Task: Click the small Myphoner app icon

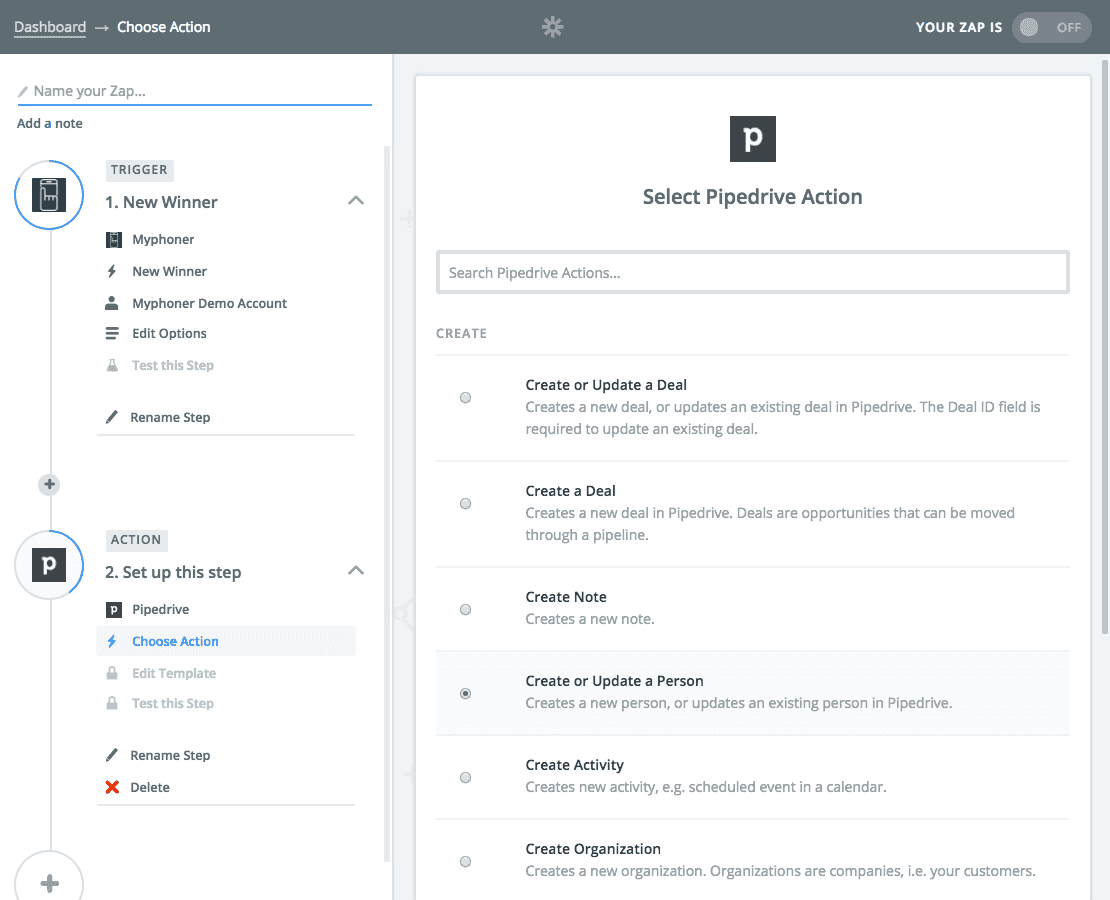Action: [x=113, y=240]
